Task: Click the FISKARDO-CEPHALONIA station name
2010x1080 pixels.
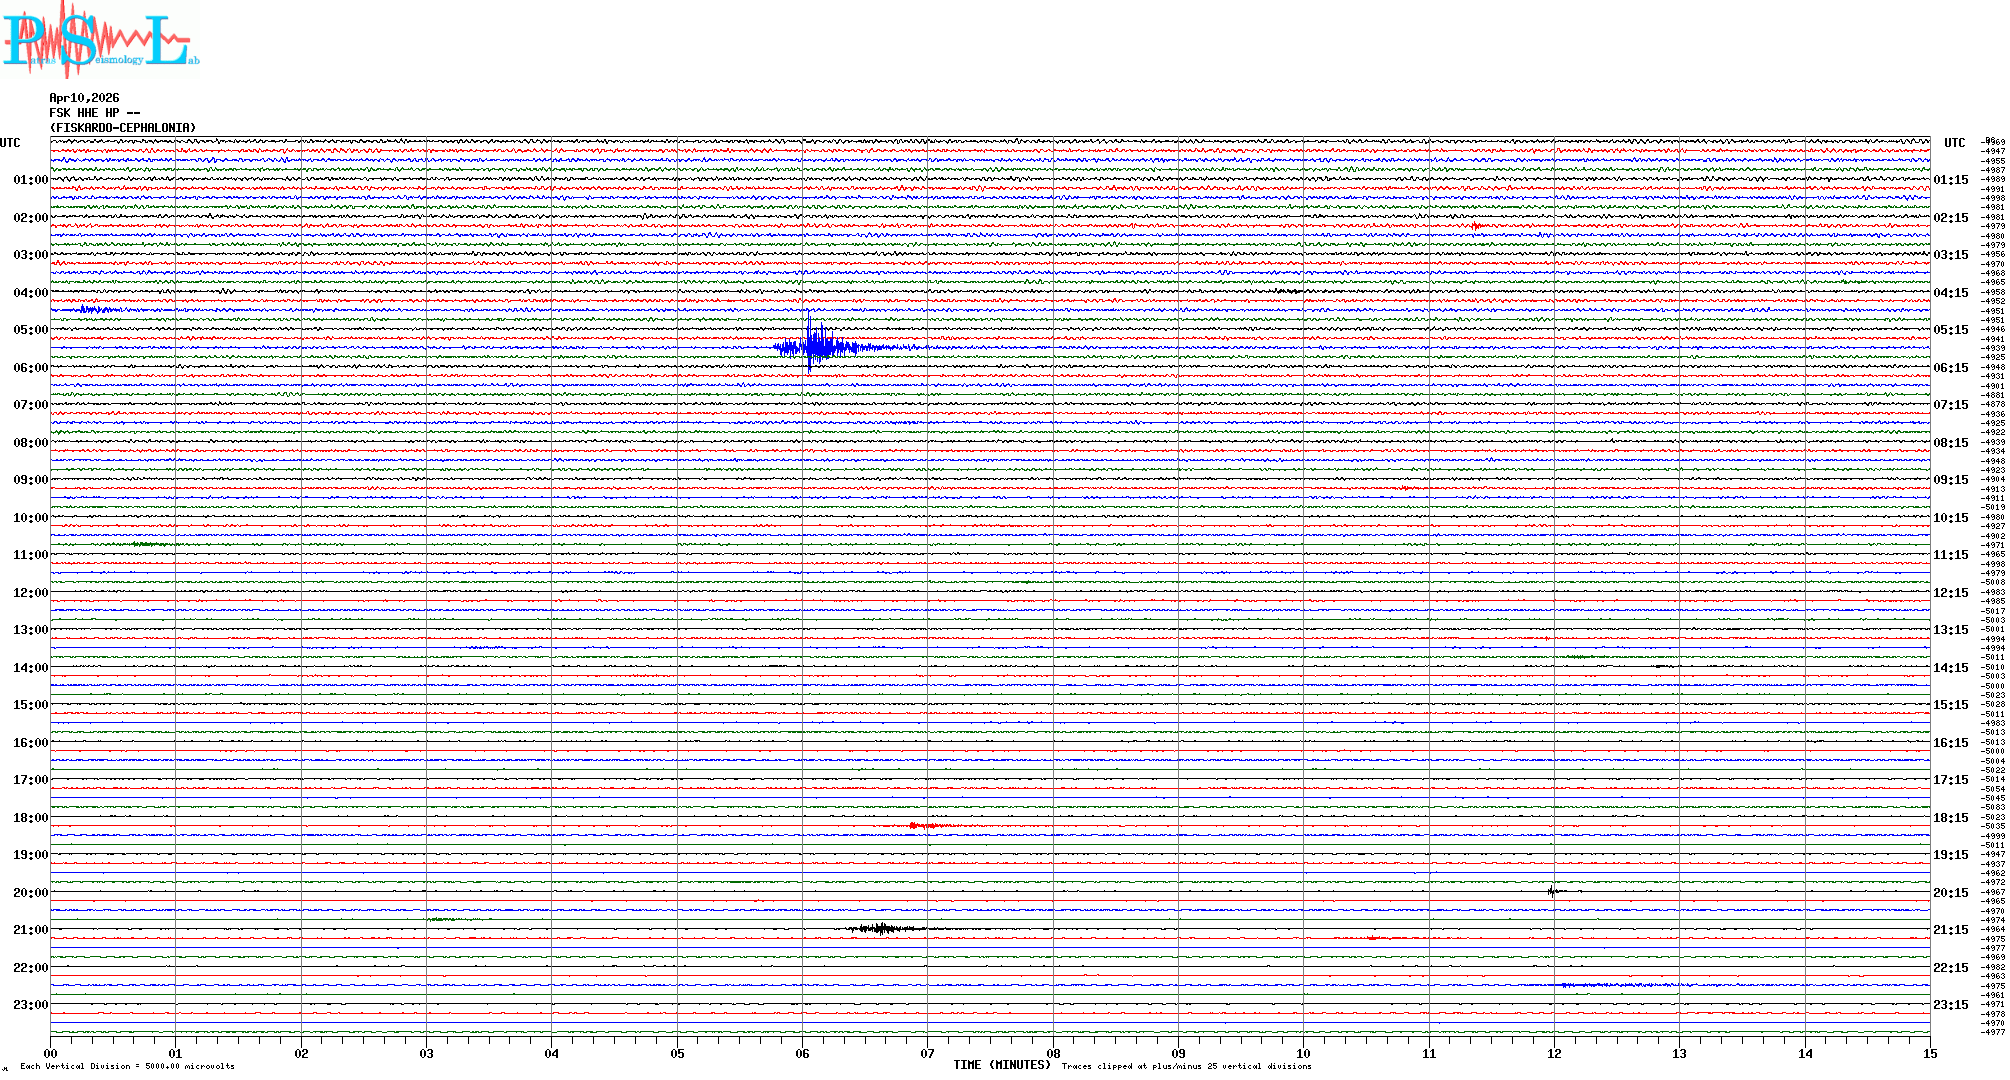Action: point(123,128)
